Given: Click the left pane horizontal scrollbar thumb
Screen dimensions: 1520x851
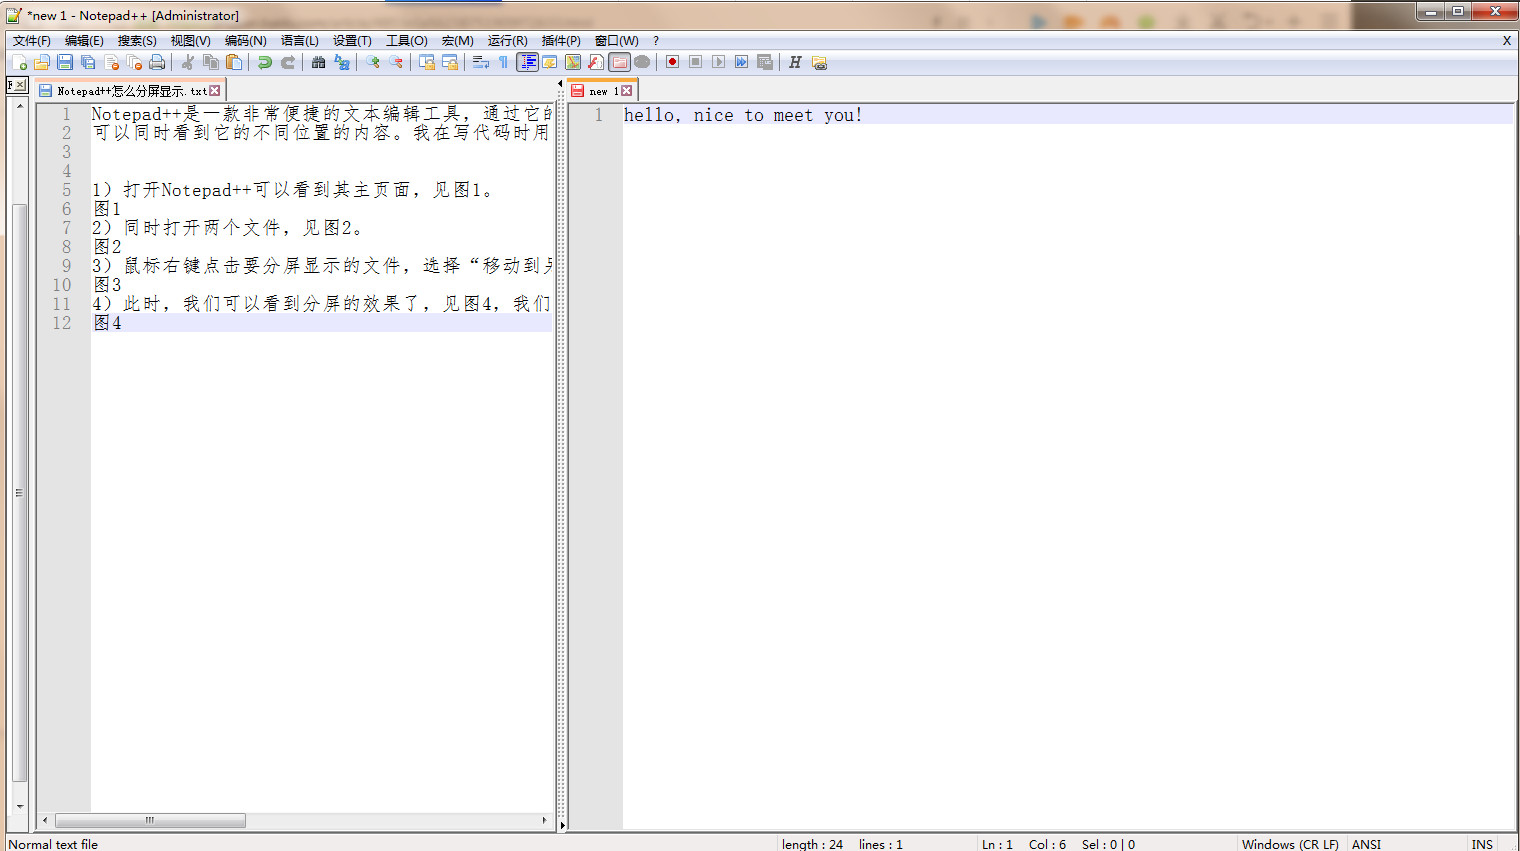Looking at the screenshot, I should point(150,820).
